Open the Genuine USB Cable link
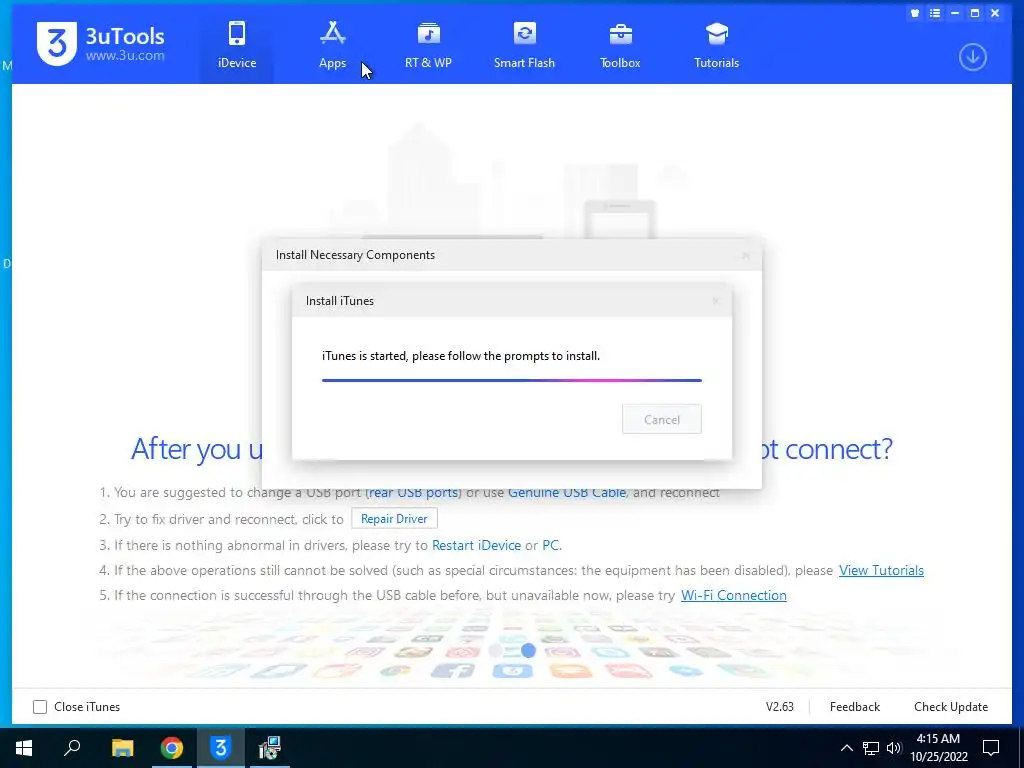The width and height of the screenshot is (1024, 768). (567, 492)
